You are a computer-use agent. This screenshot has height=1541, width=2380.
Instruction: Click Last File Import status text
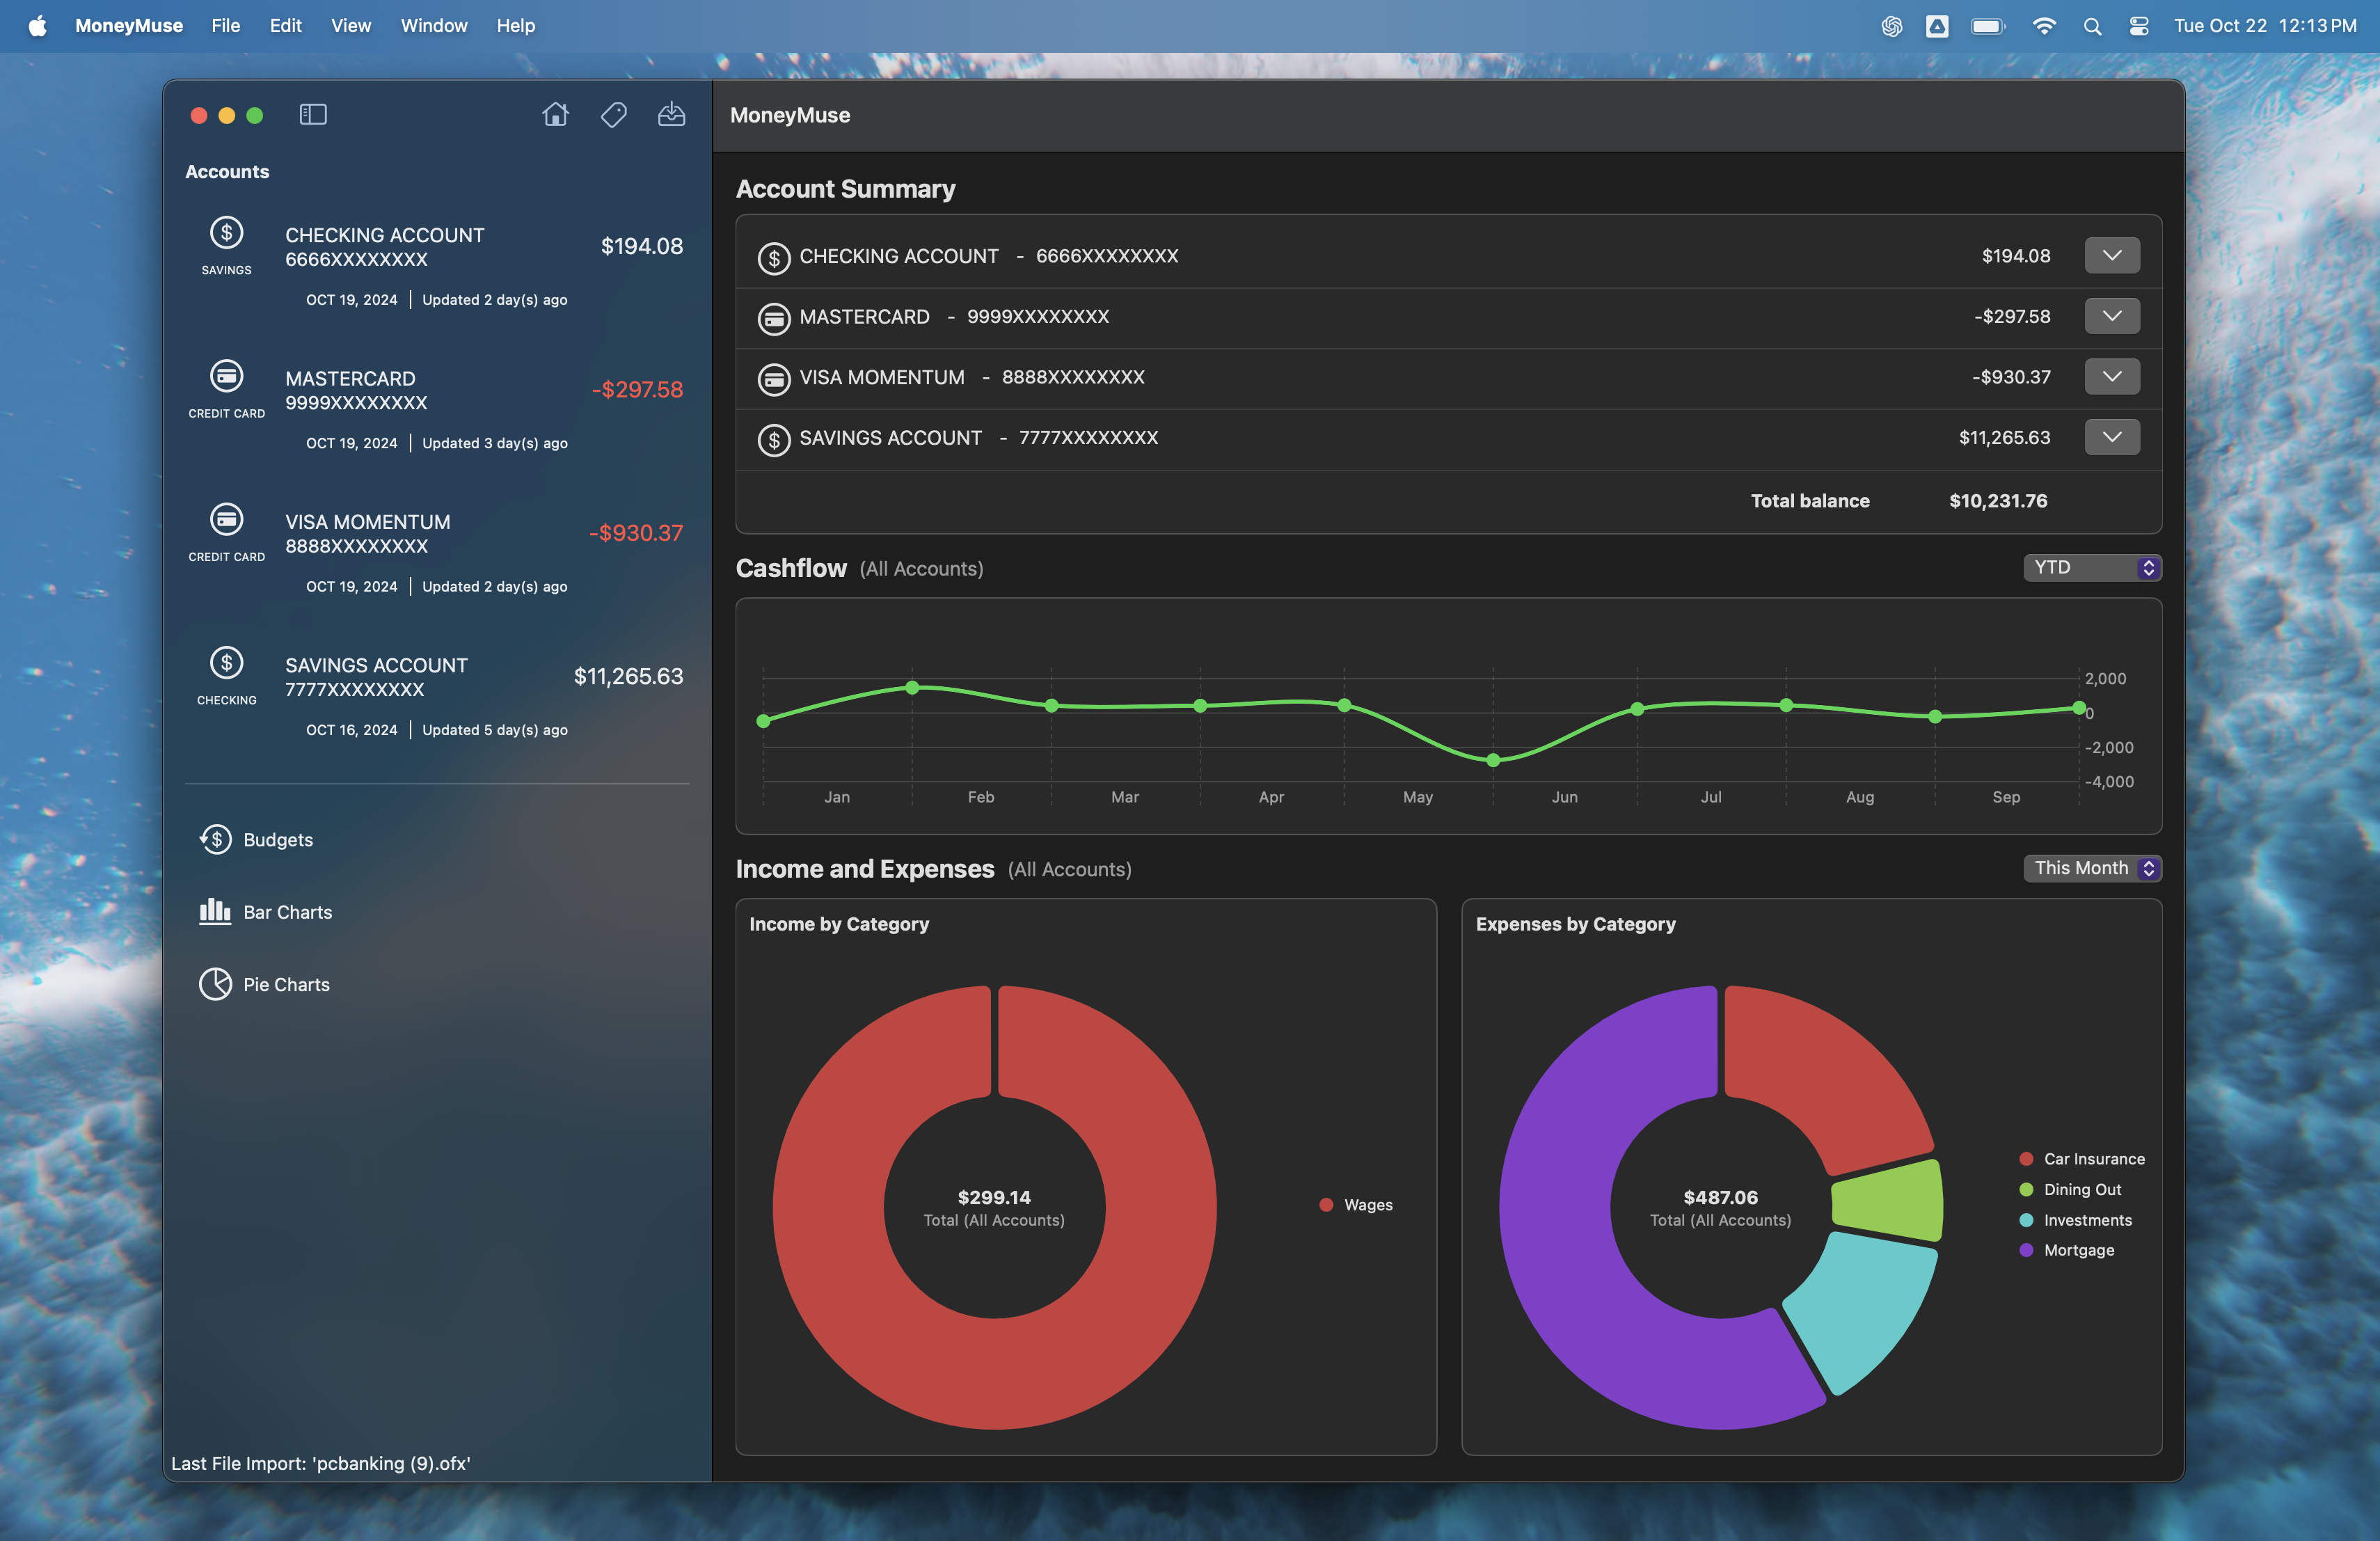321,1463
